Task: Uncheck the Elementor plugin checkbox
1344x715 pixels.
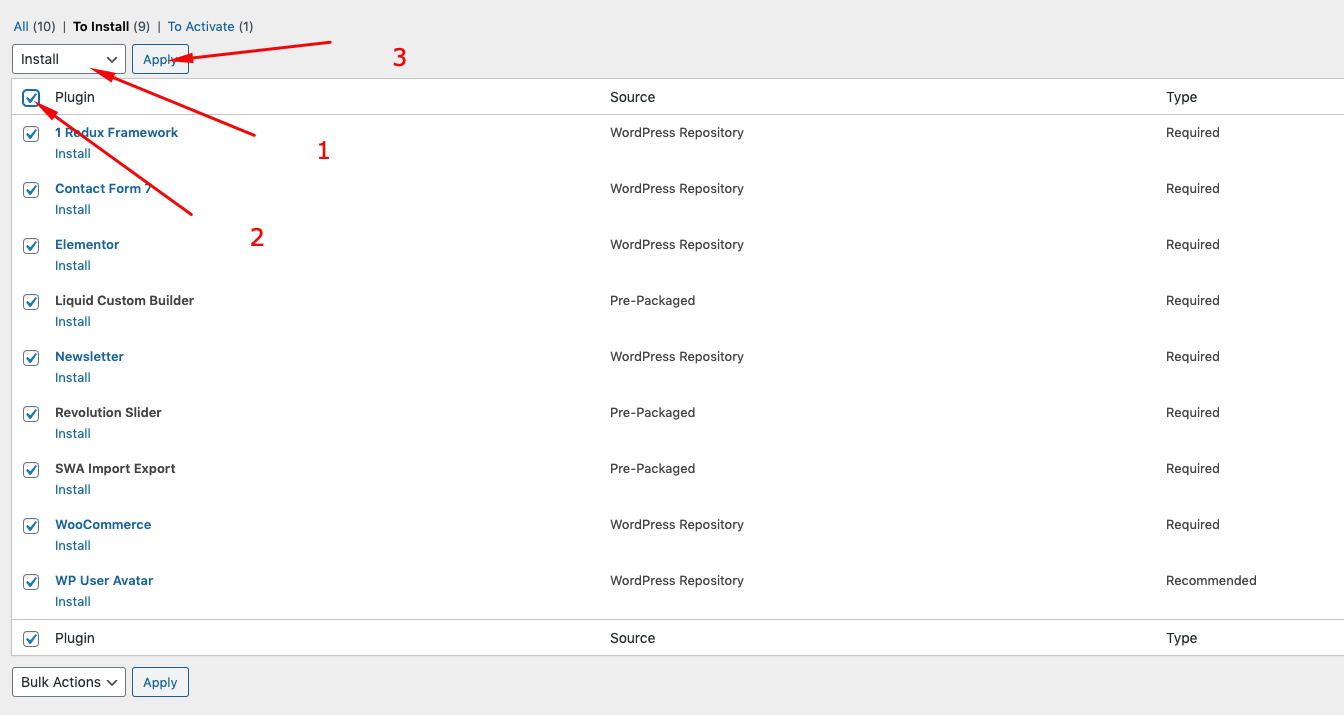Action: point(31,246)
